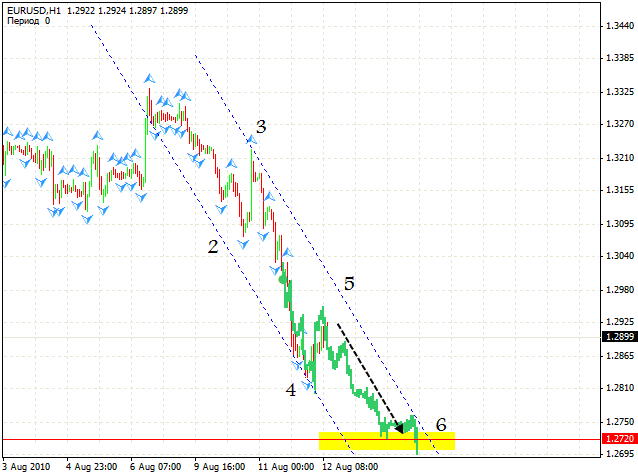Click the 1.3325 price axis label
Viewport: 638px width, 474px height.
620,92
